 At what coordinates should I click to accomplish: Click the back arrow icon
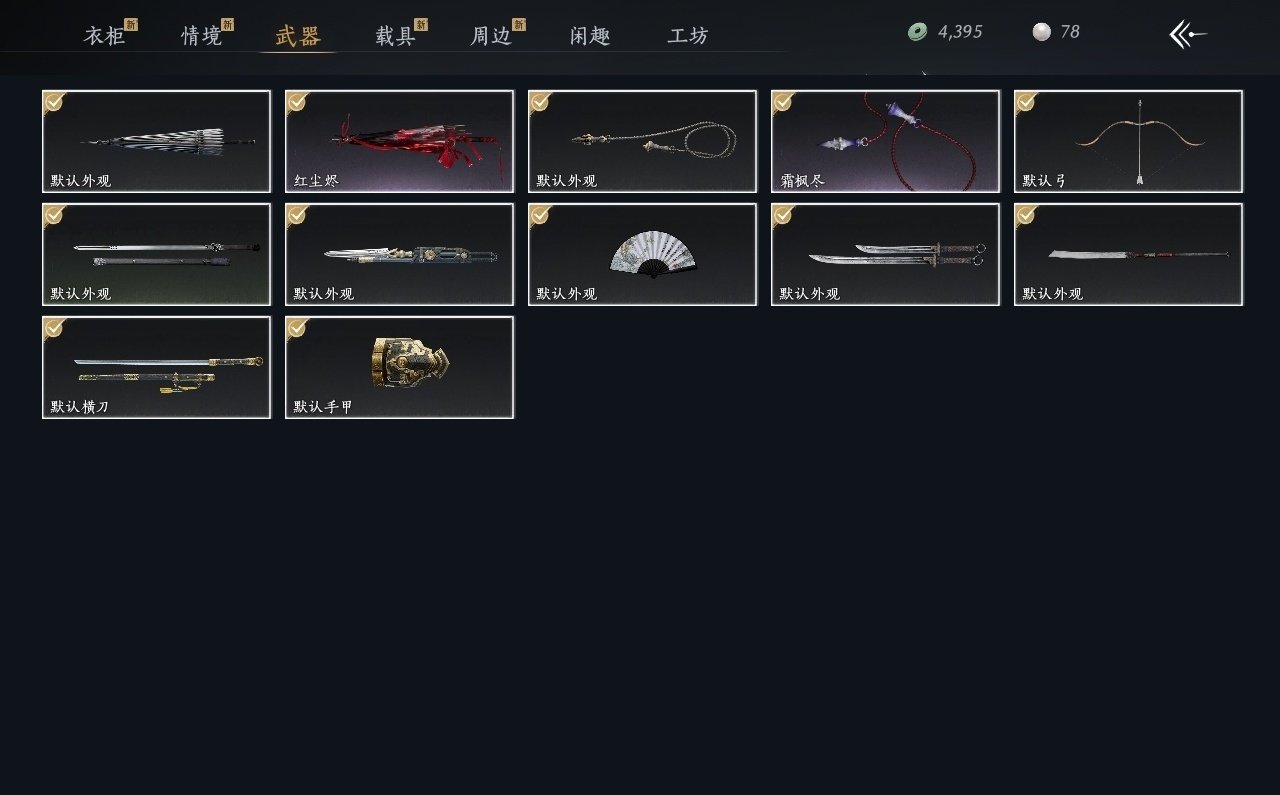(1188, 35)
